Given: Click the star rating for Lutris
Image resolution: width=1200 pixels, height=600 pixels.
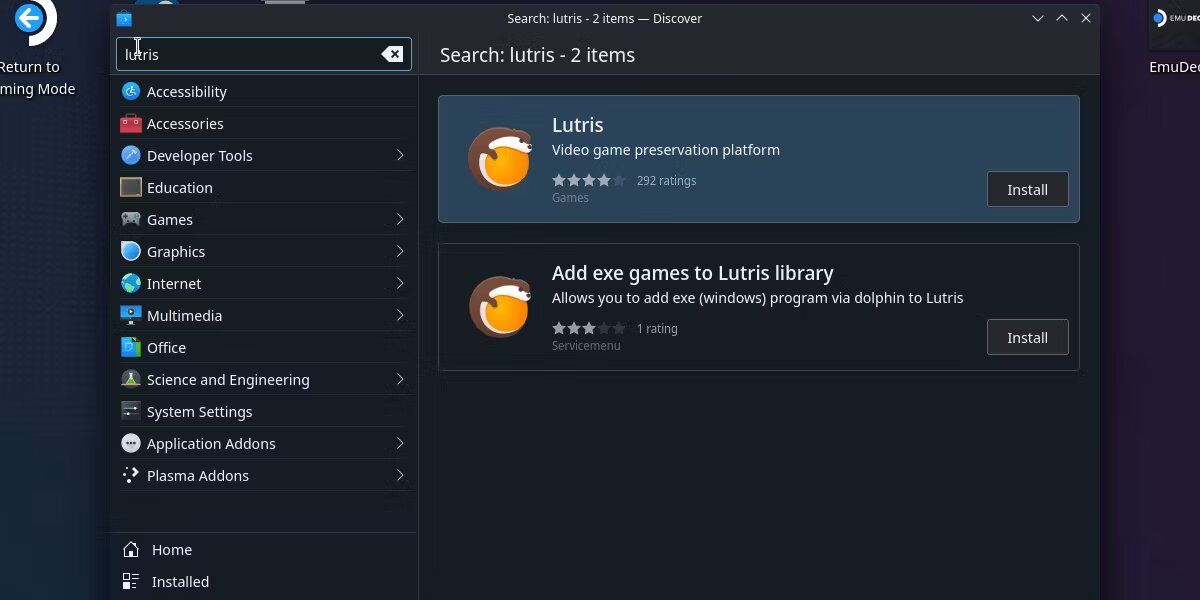Looking at the screenshot, I should click(588, 180).
